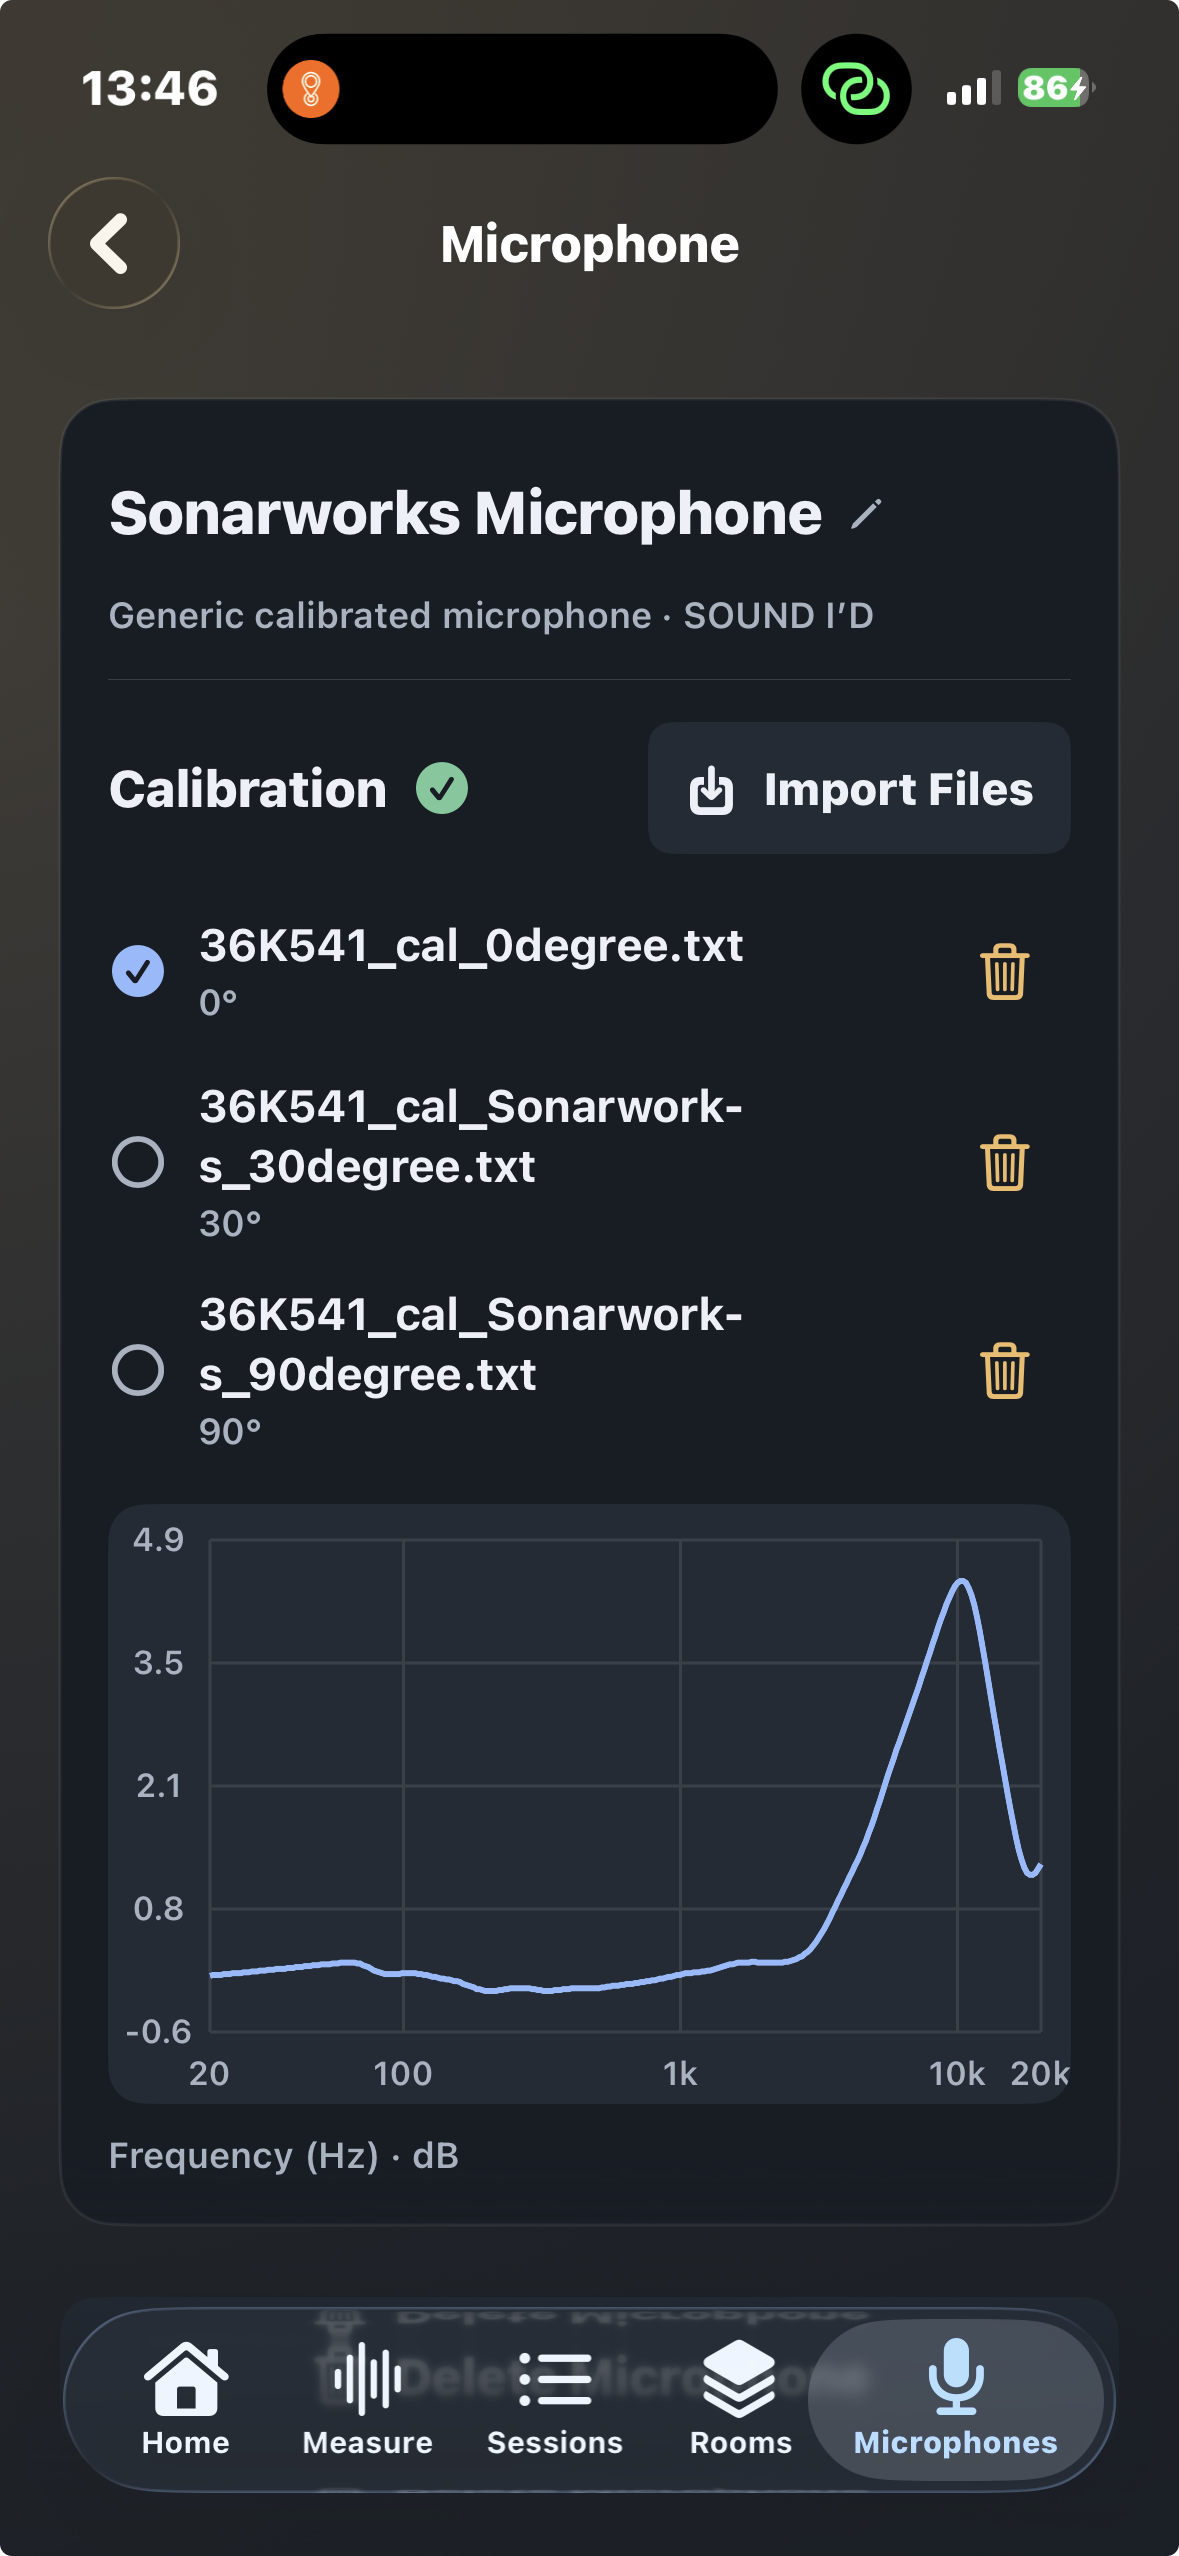Viewport: 1179px width, 2556px height.
Task: Tap the battery indicator in status bar
Action: coord(1056,88)
